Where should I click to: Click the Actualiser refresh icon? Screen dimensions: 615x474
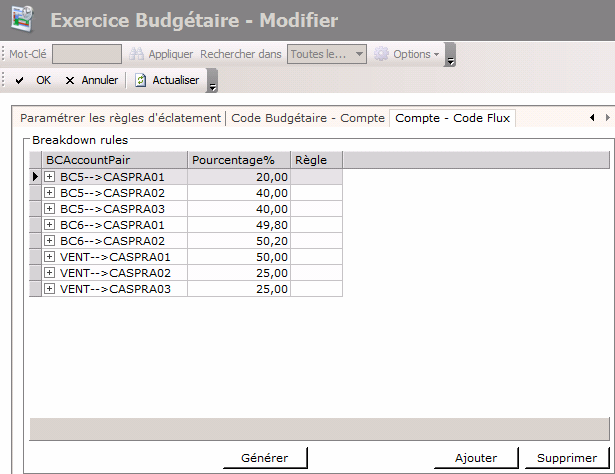[141, 80]
